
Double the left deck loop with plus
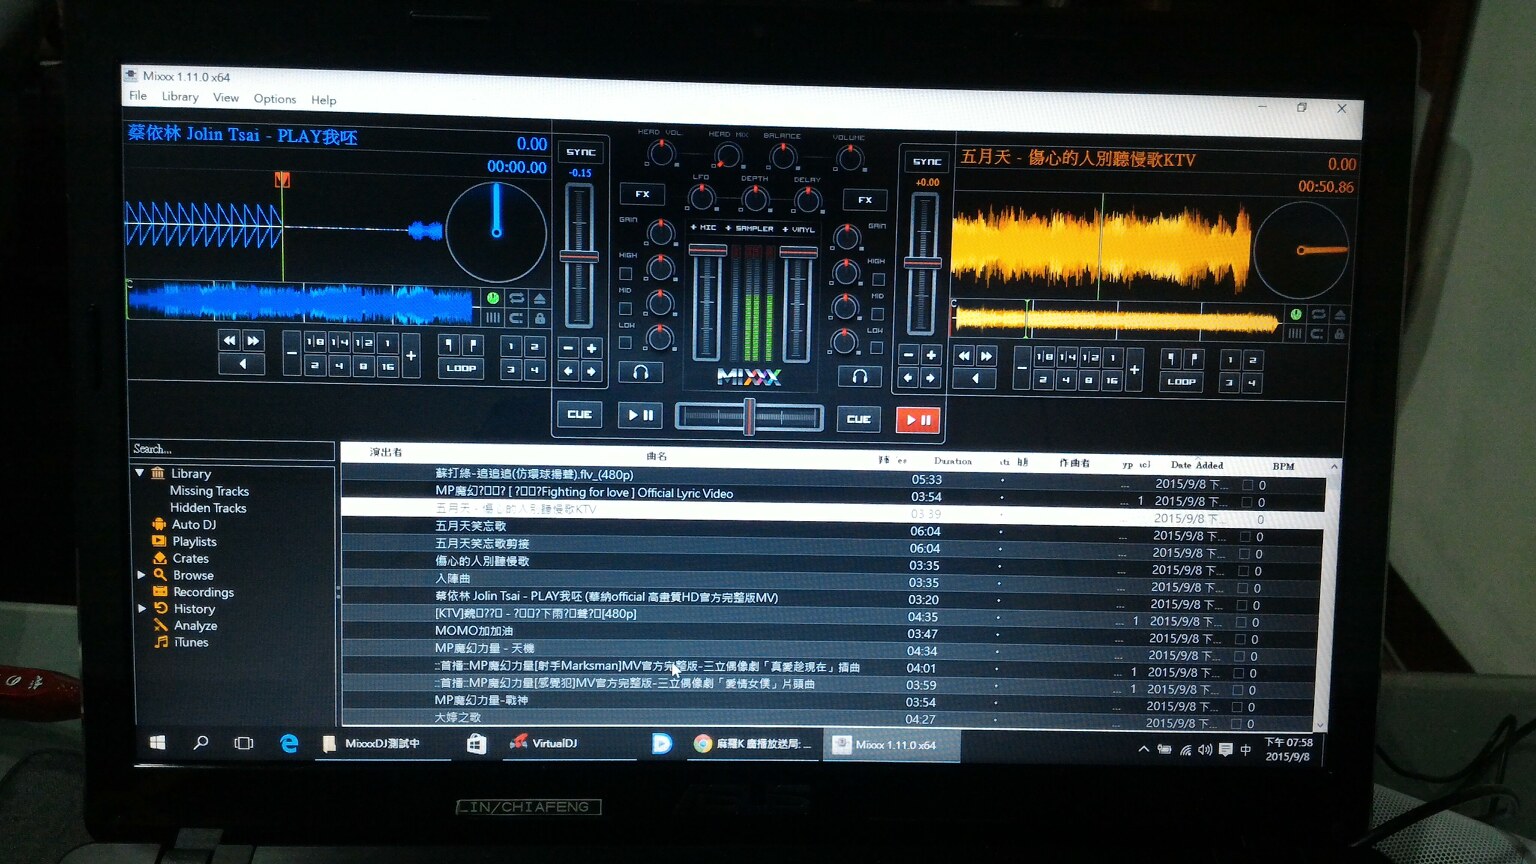click(411, 355)
